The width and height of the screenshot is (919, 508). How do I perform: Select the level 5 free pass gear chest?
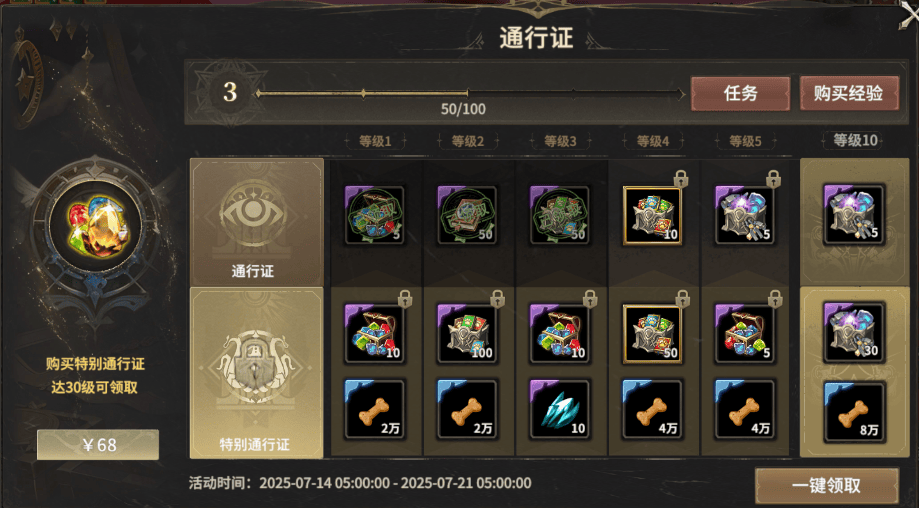tap(744, 215)
